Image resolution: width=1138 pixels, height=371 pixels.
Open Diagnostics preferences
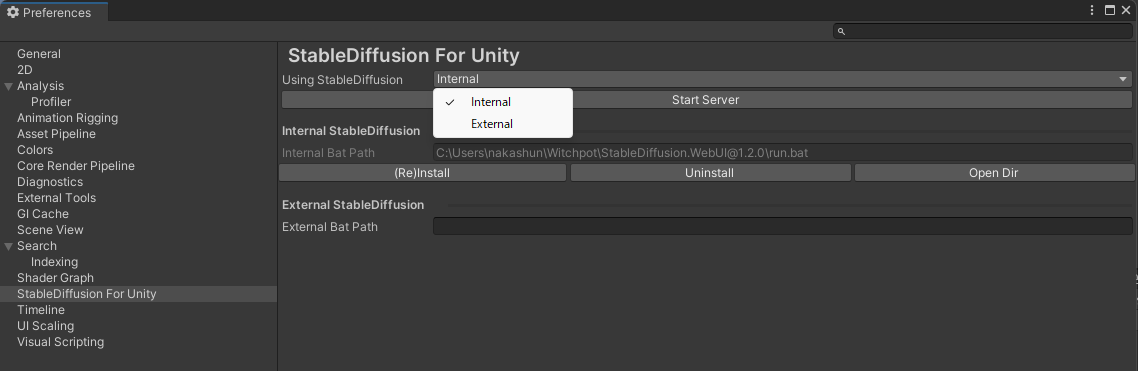[x=50, y=182]
